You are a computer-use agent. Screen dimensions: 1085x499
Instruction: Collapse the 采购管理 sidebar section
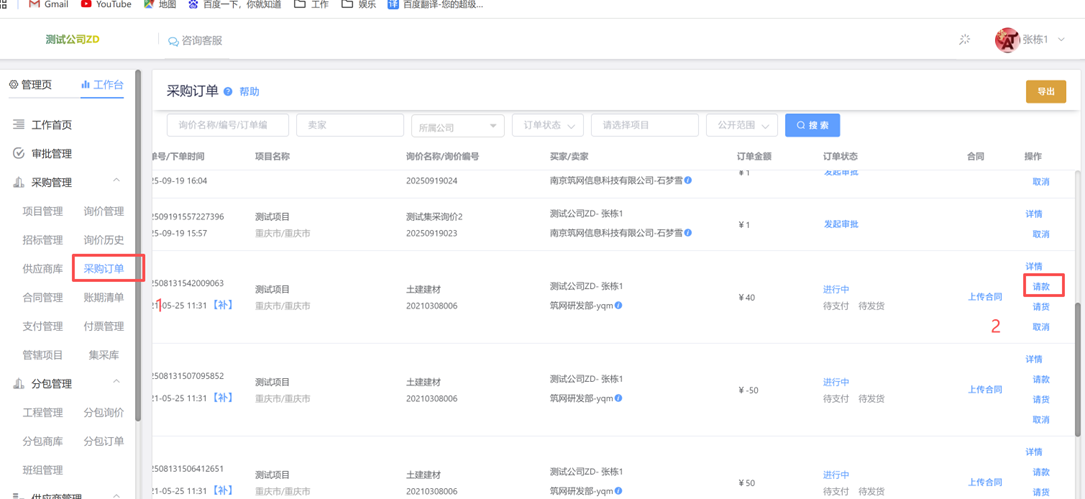pyautogui.click(x=116, y=182)
